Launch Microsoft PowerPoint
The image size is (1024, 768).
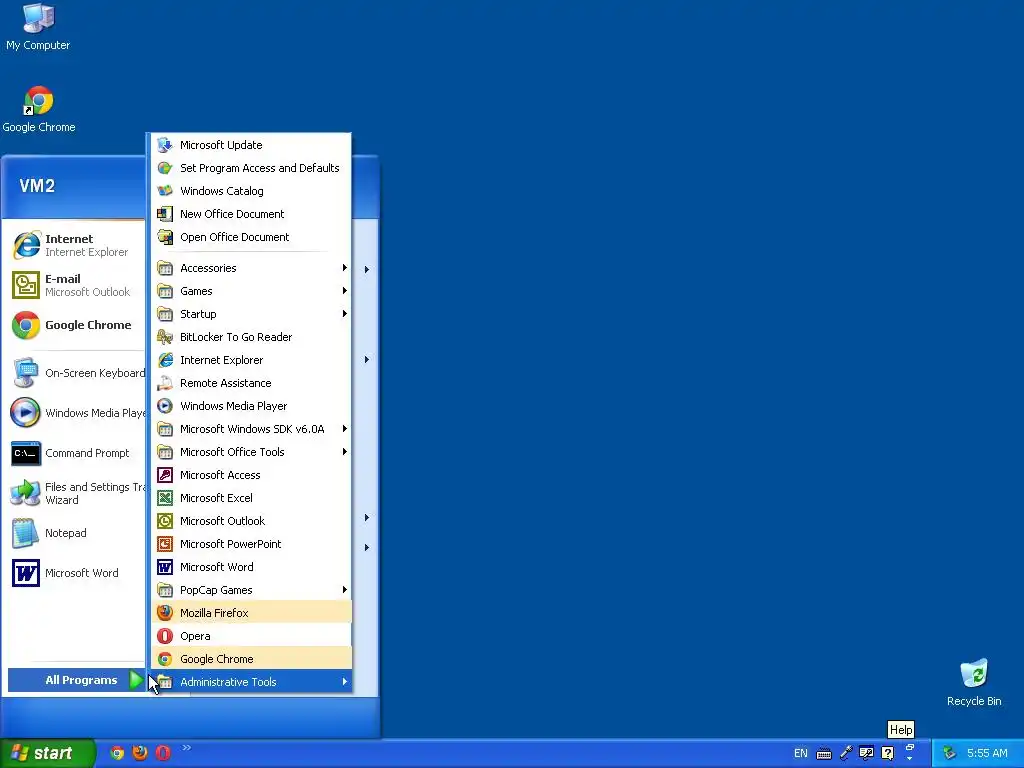251,544
